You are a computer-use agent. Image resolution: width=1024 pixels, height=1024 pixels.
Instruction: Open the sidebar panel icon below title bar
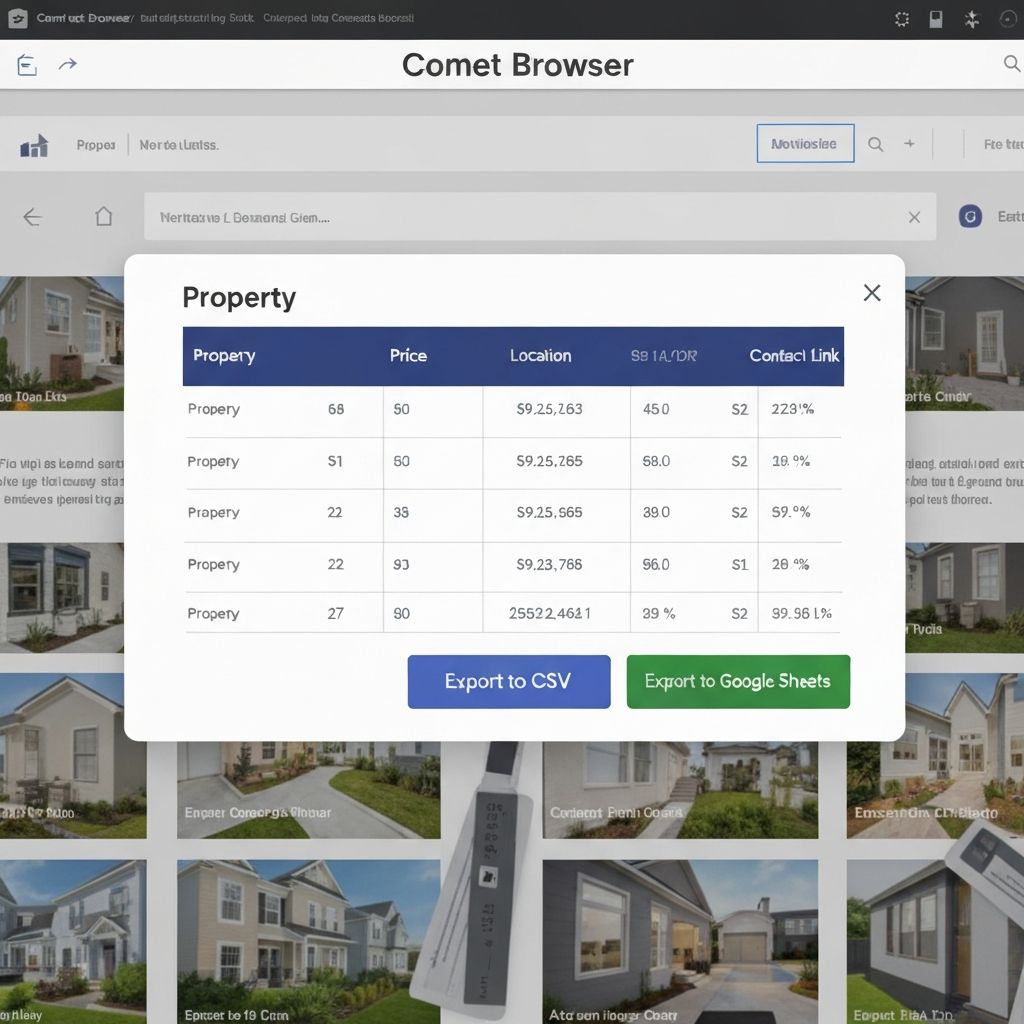pyautogui.click(x=27, y=65)
